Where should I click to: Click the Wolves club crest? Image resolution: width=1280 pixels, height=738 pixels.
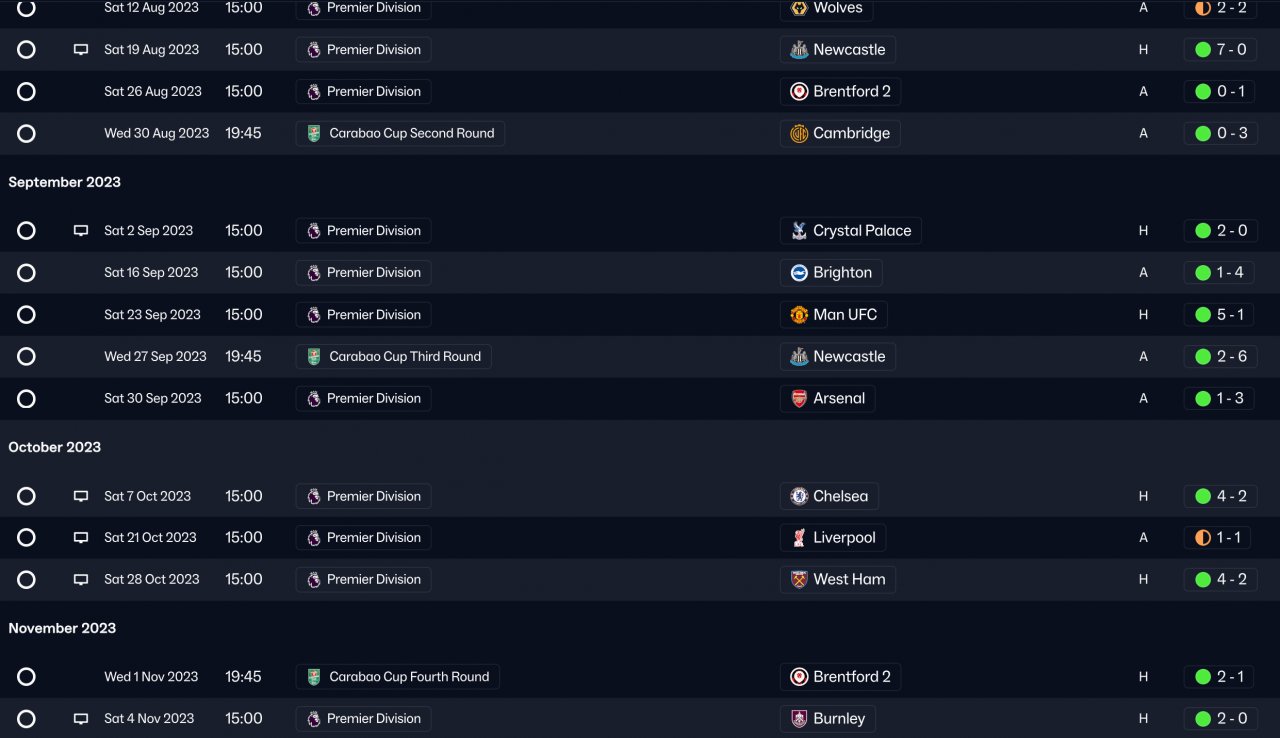(799, 8)
